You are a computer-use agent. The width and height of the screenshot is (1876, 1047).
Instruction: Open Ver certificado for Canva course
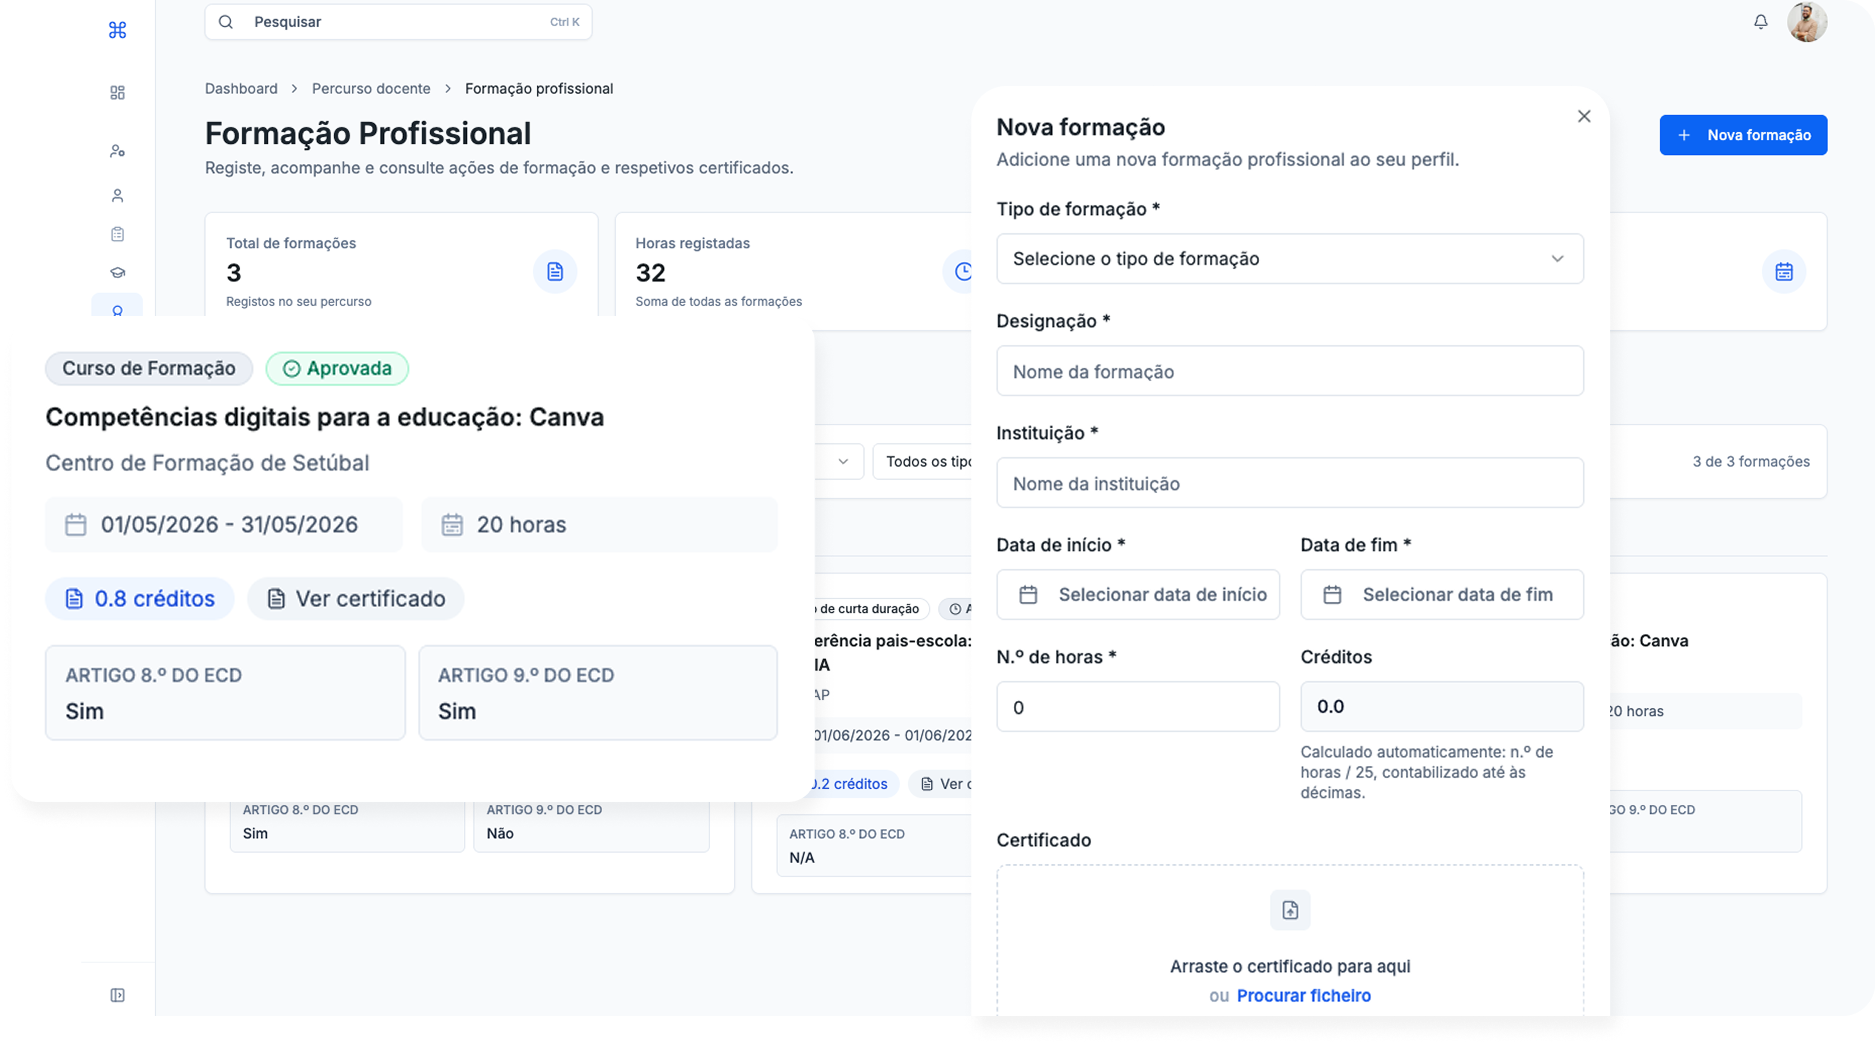pyautogui.click(x=355, y=599)
